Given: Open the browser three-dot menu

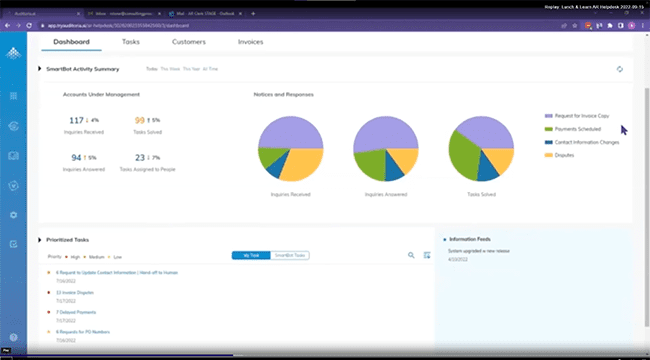Looking at the screenshot, I should pos(643,25).
